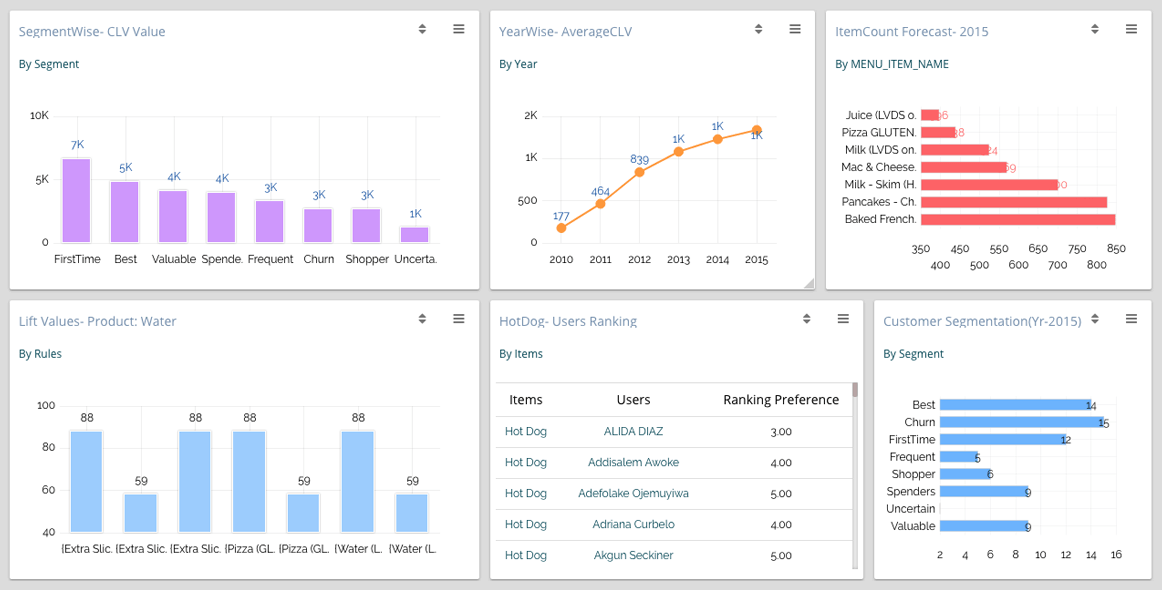Click the Ranking Preference column header
Viewport: 1162px width, 590px height.
pyautogui.click(x=781, y=400)
